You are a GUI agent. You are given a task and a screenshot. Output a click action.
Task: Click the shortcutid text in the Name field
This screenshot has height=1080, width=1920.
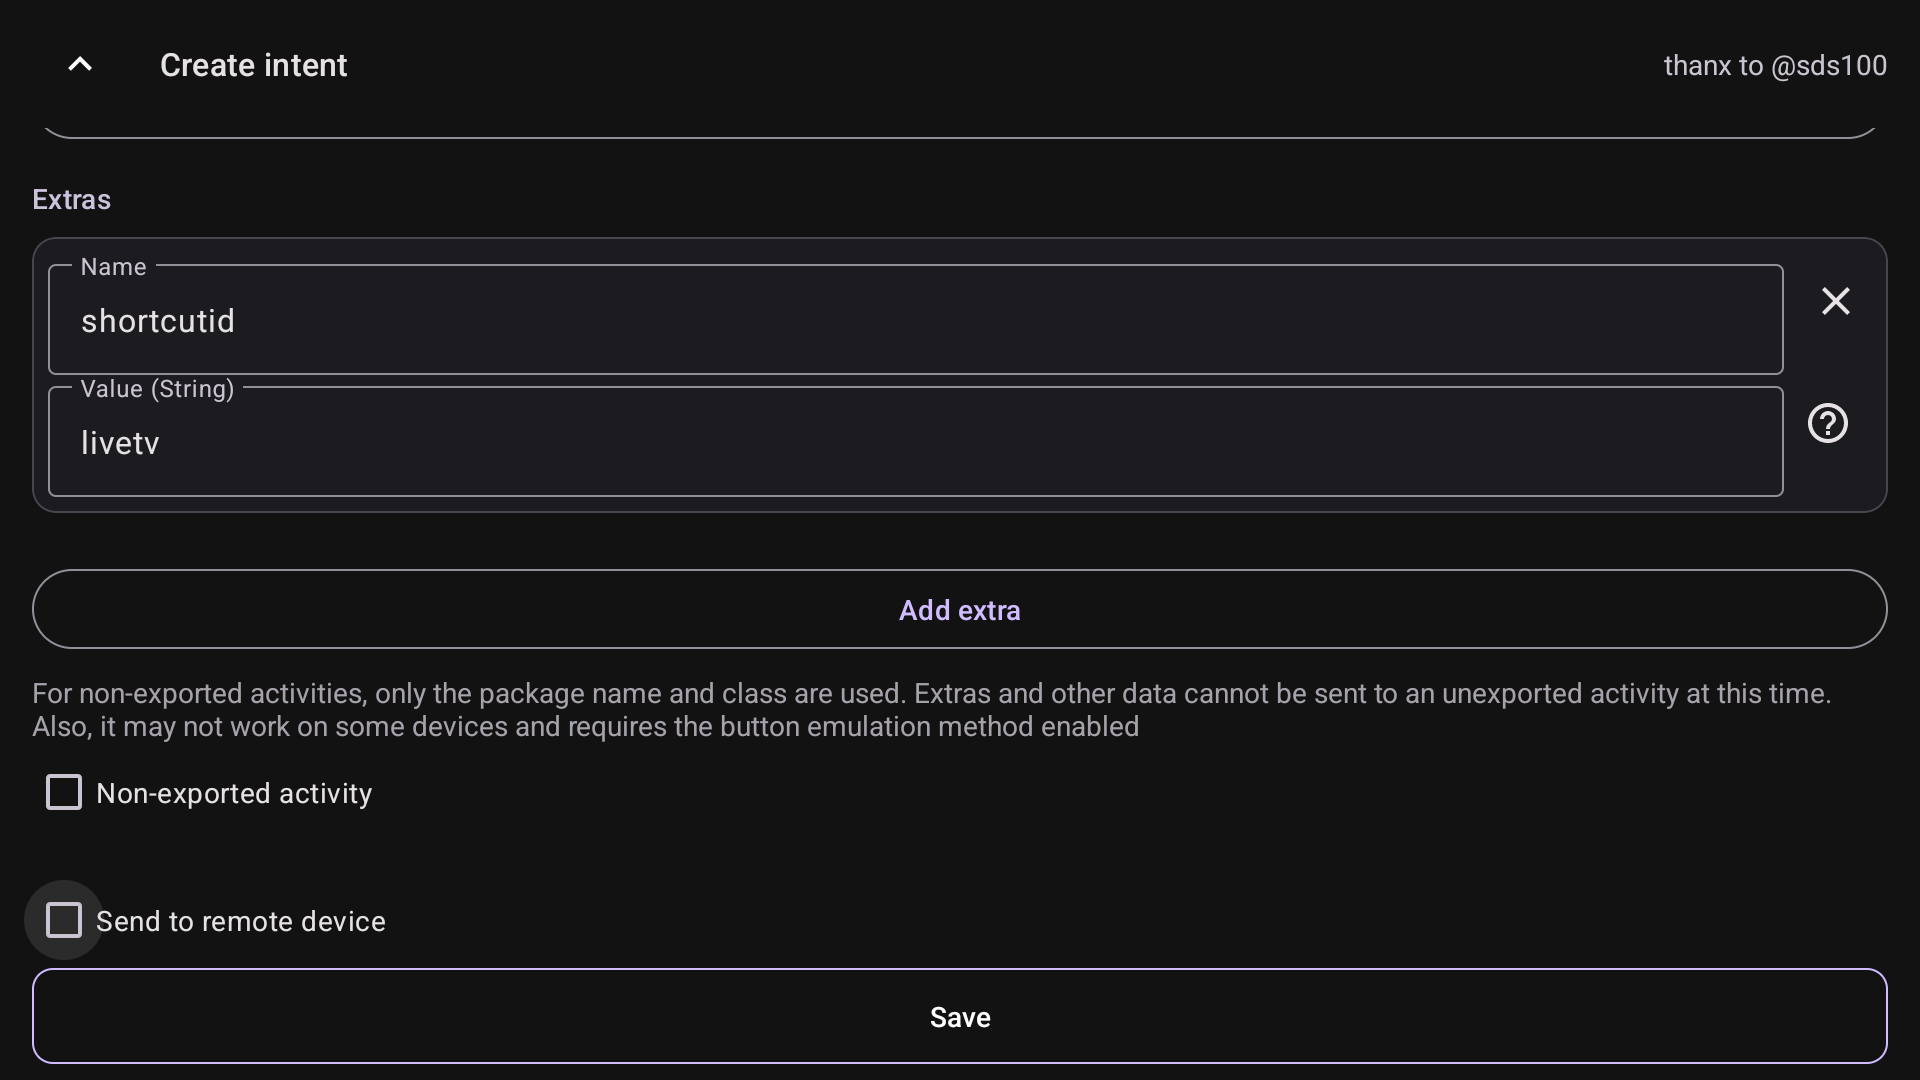pyautogui.click(x=158, y=321)
